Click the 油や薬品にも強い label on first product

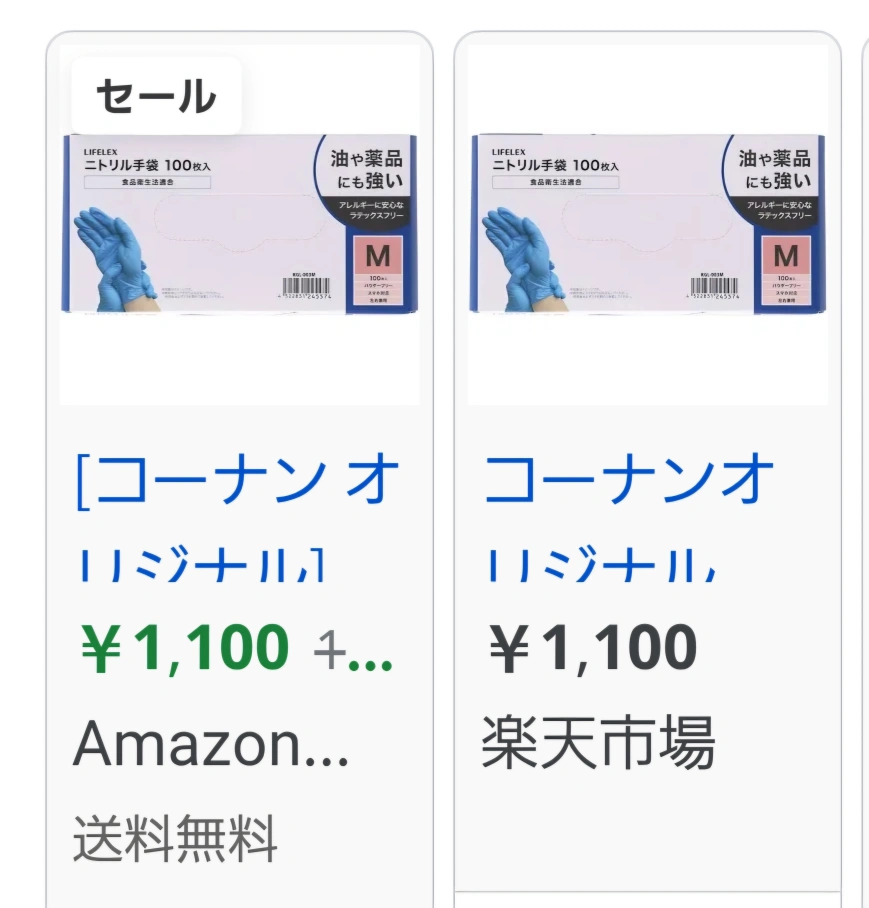(366, 169)
